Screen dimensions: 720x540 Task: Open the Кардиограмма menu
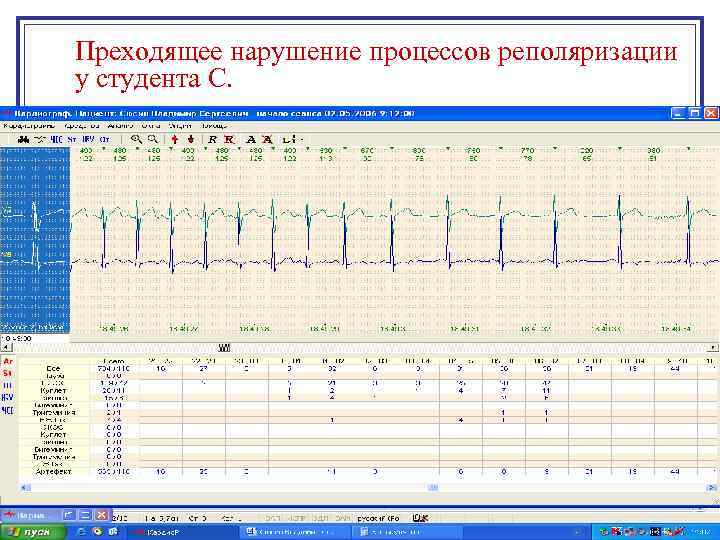tap(28, 126)
